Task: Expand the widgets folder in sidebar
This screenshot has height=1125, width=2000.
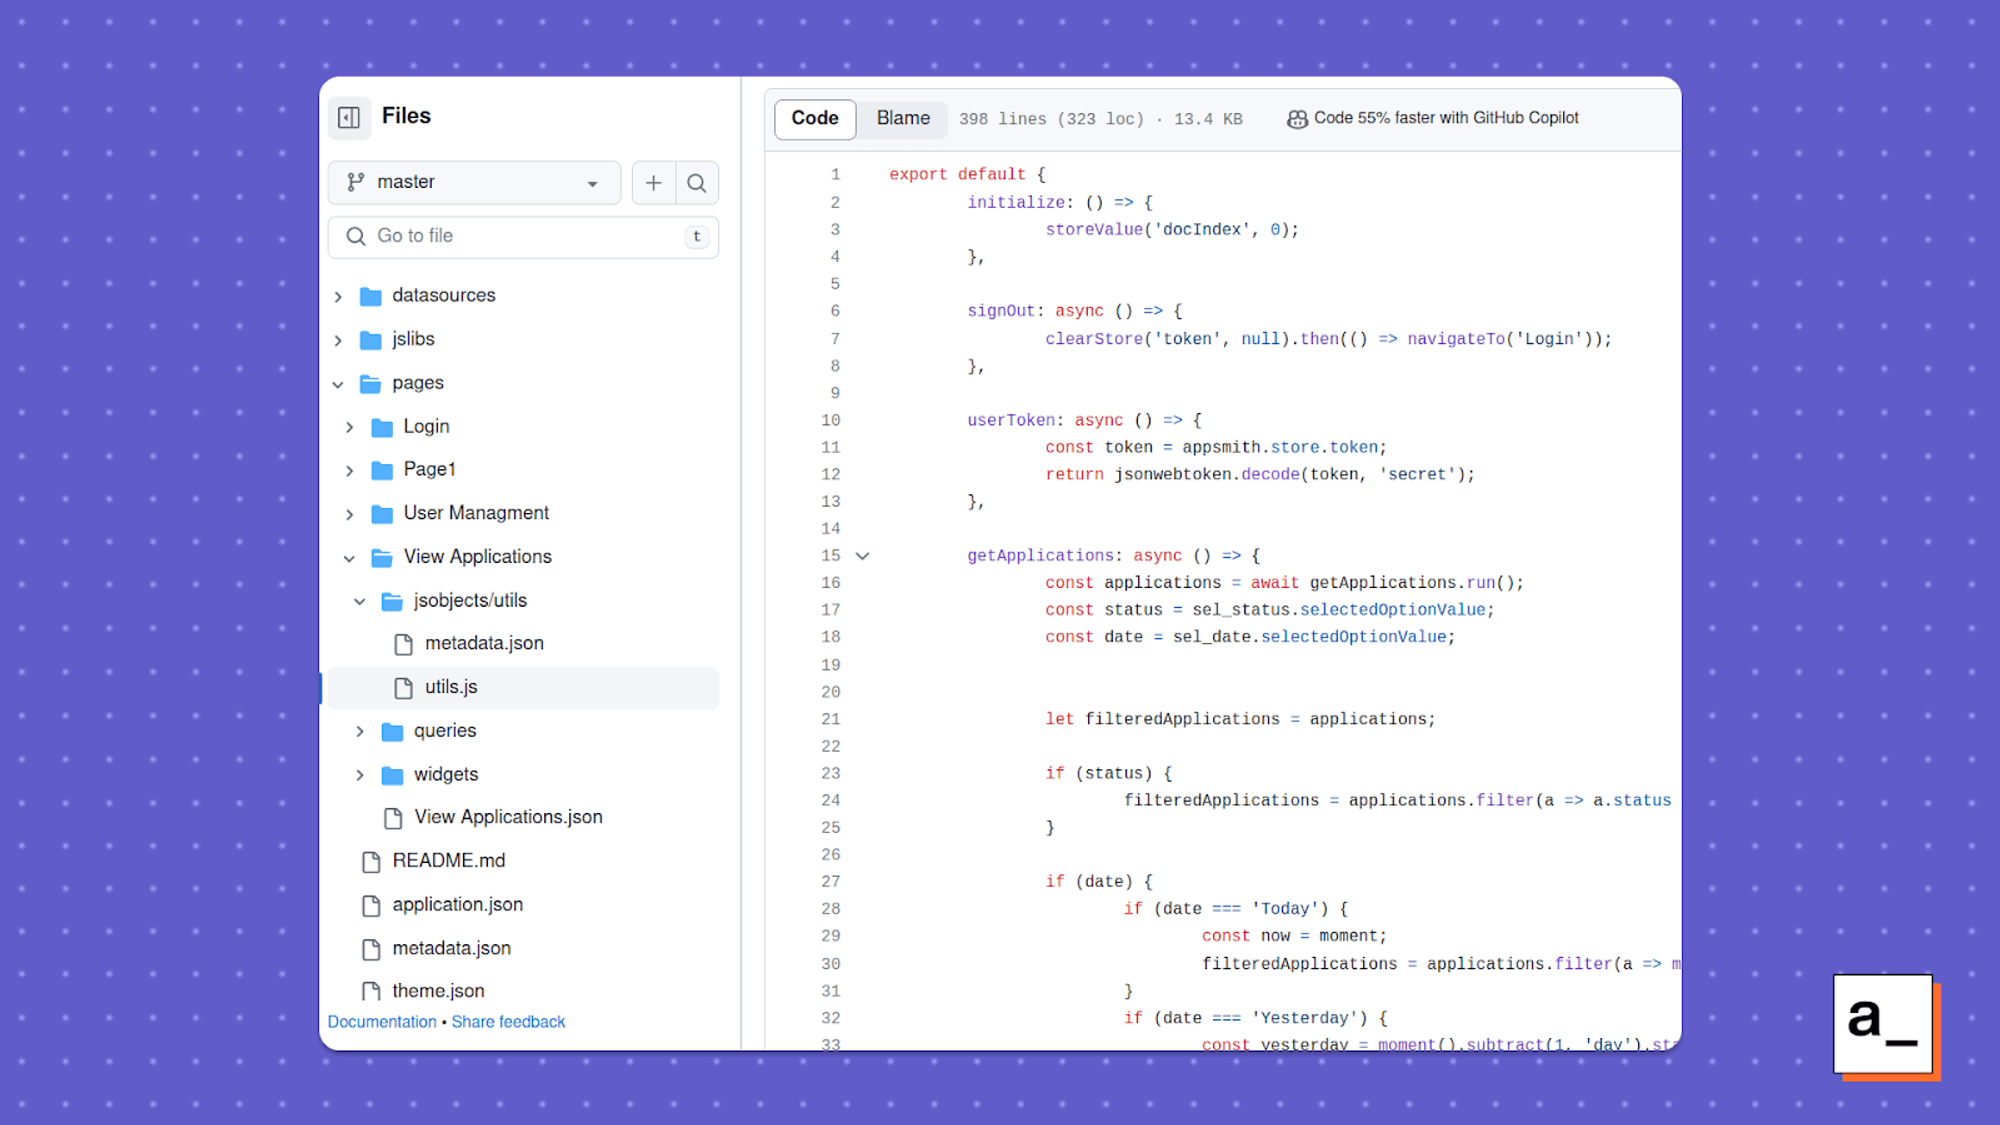Action: (361, 773)
